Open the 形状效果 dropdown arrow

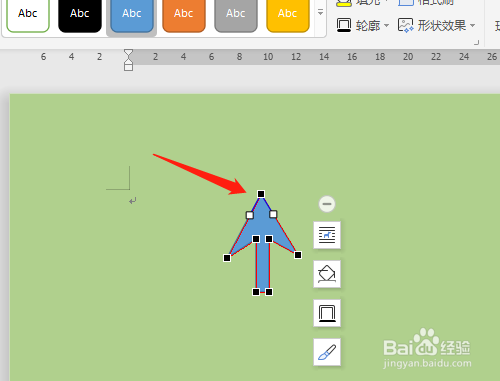pos(472,25)
